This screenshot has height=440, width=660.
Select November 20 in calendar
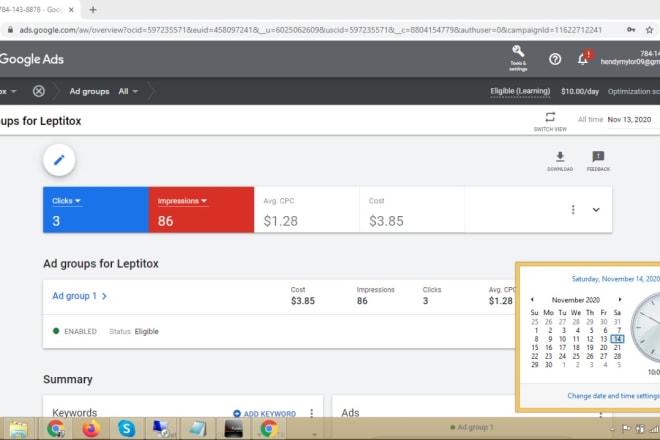[x=604, y=347]
